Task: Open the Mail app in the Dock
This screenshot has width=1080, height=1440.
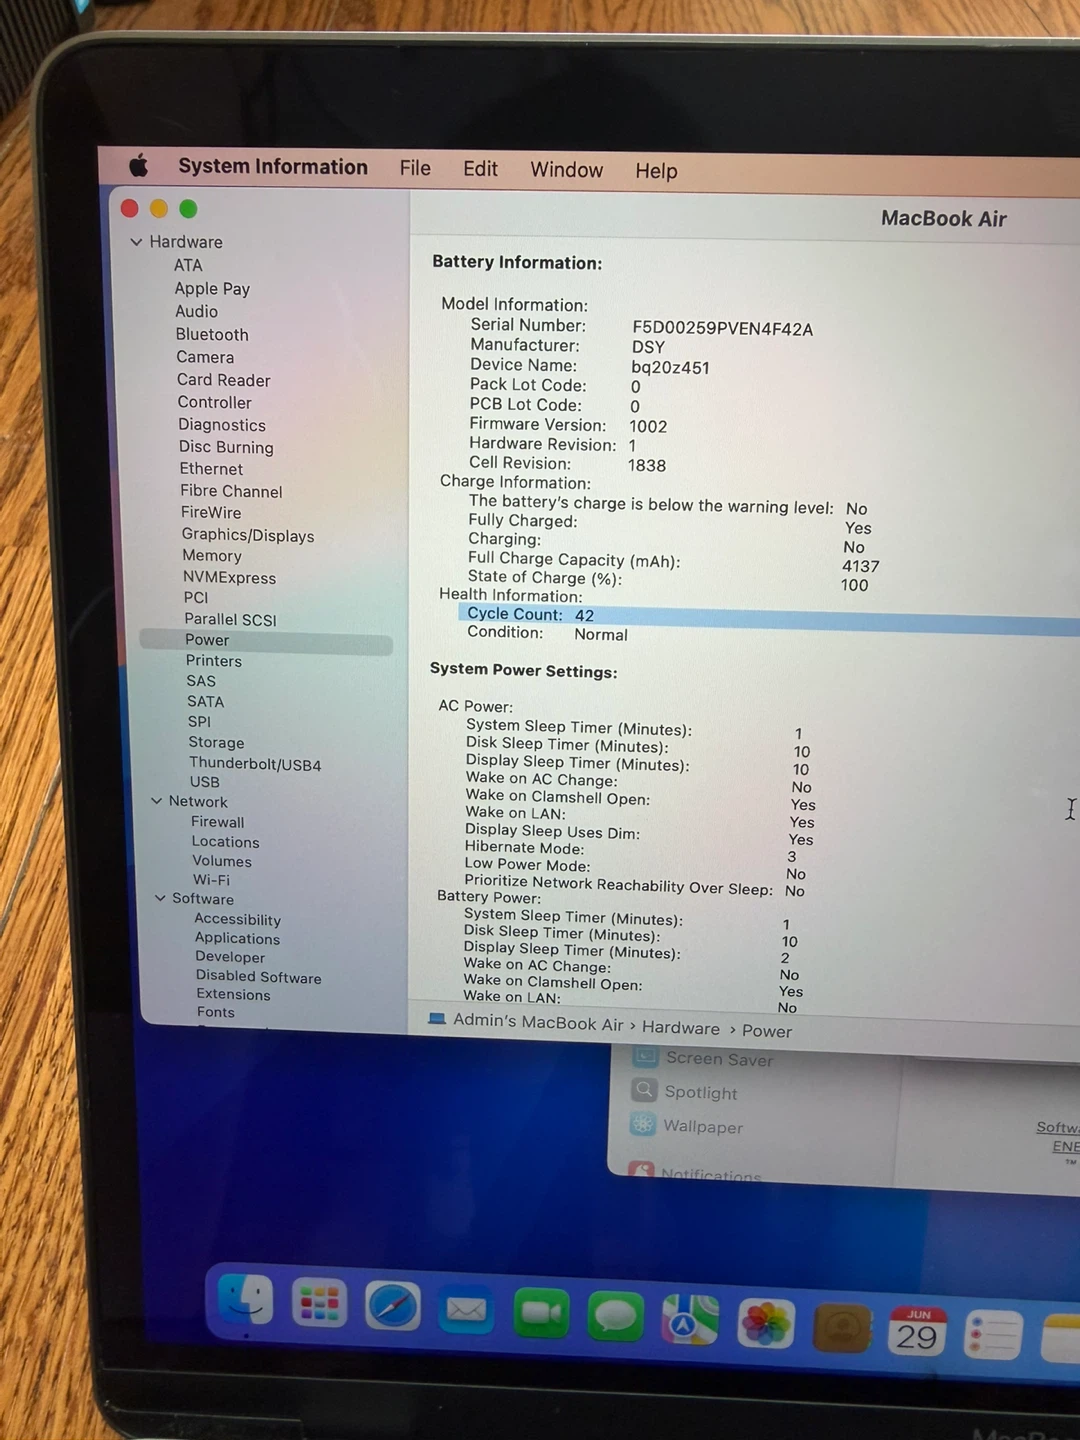Action: click(x=466, y=1309)
